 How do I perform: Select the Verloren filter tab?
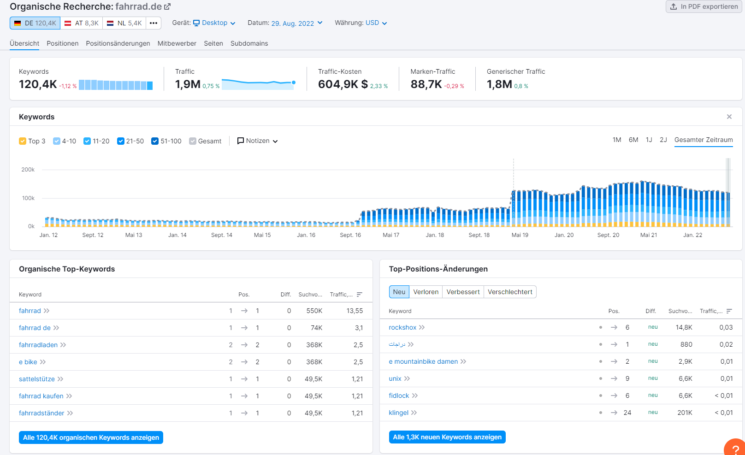click(426, 292)
